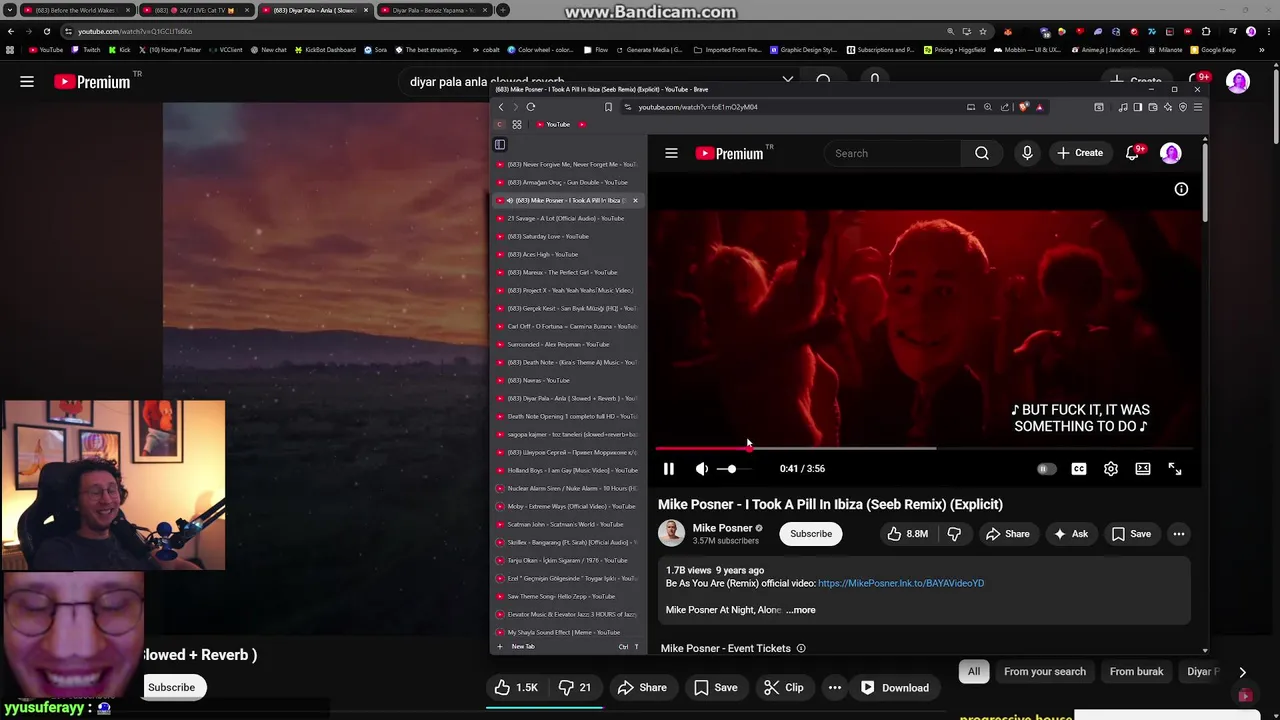Click the front window address bar URL
The width and height of the screenshot is (1280, 720).
coord(698,107)
